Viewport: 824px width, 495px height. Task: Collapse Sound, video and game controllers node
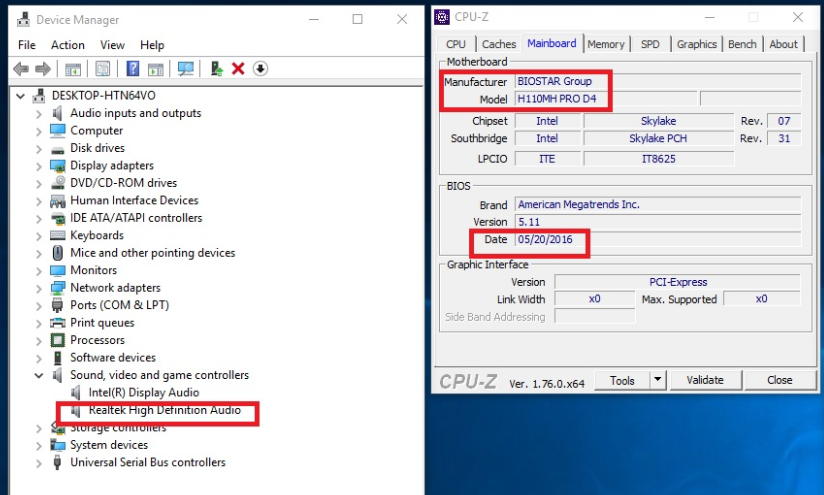(x=38, y=375)
